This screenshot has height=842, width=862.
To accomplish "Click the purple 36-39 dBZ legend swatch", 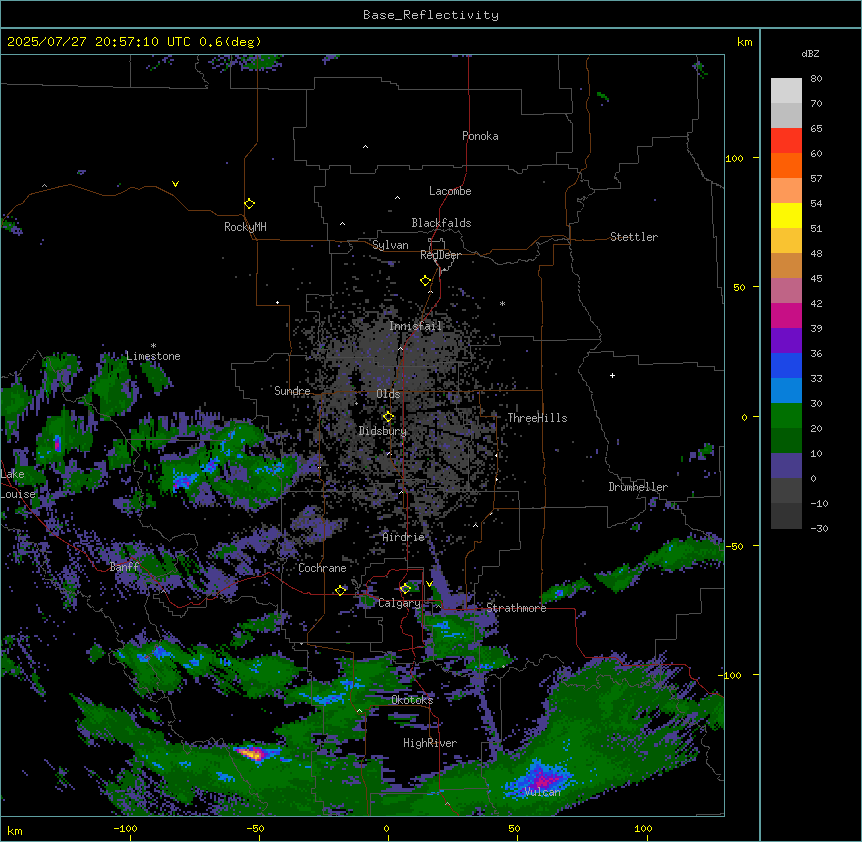I will point(786,341).
